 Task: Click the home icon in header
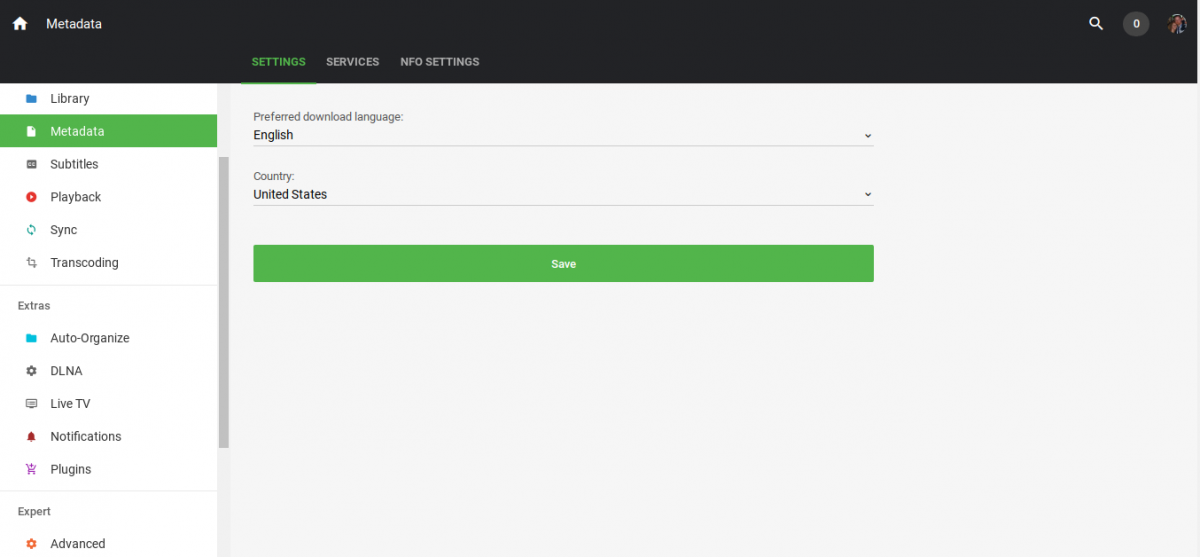[20, 24]
